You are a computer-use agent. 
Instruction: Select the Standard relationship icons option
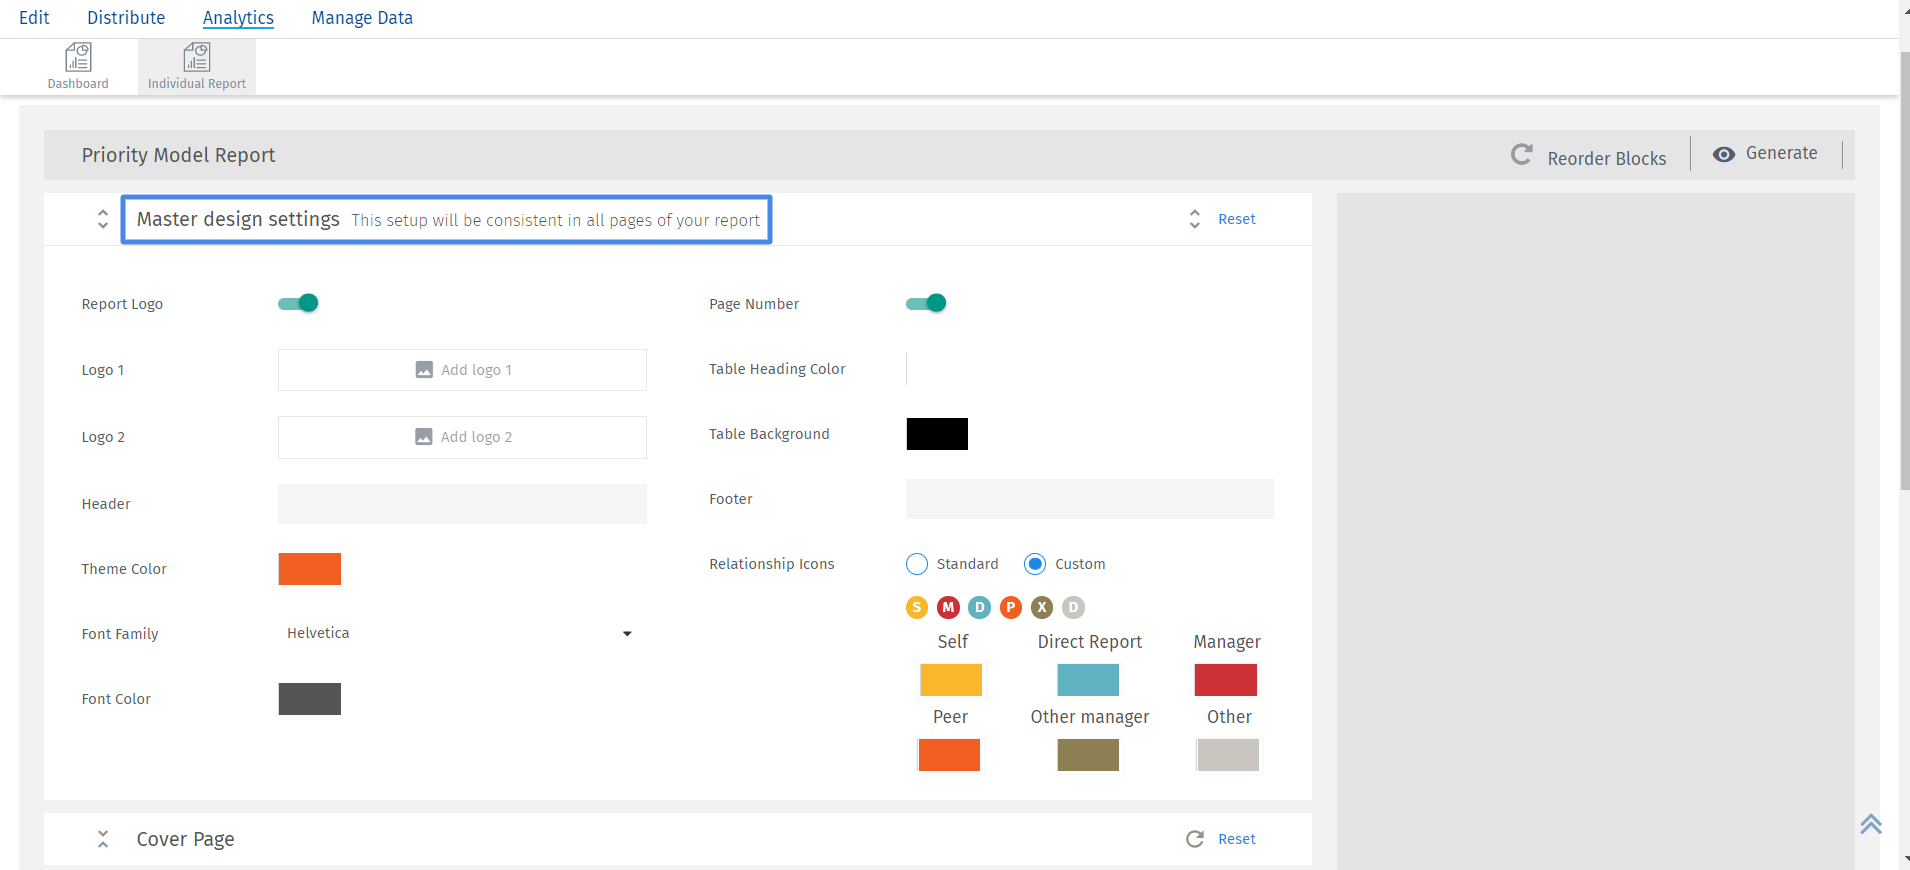[917, 564]
